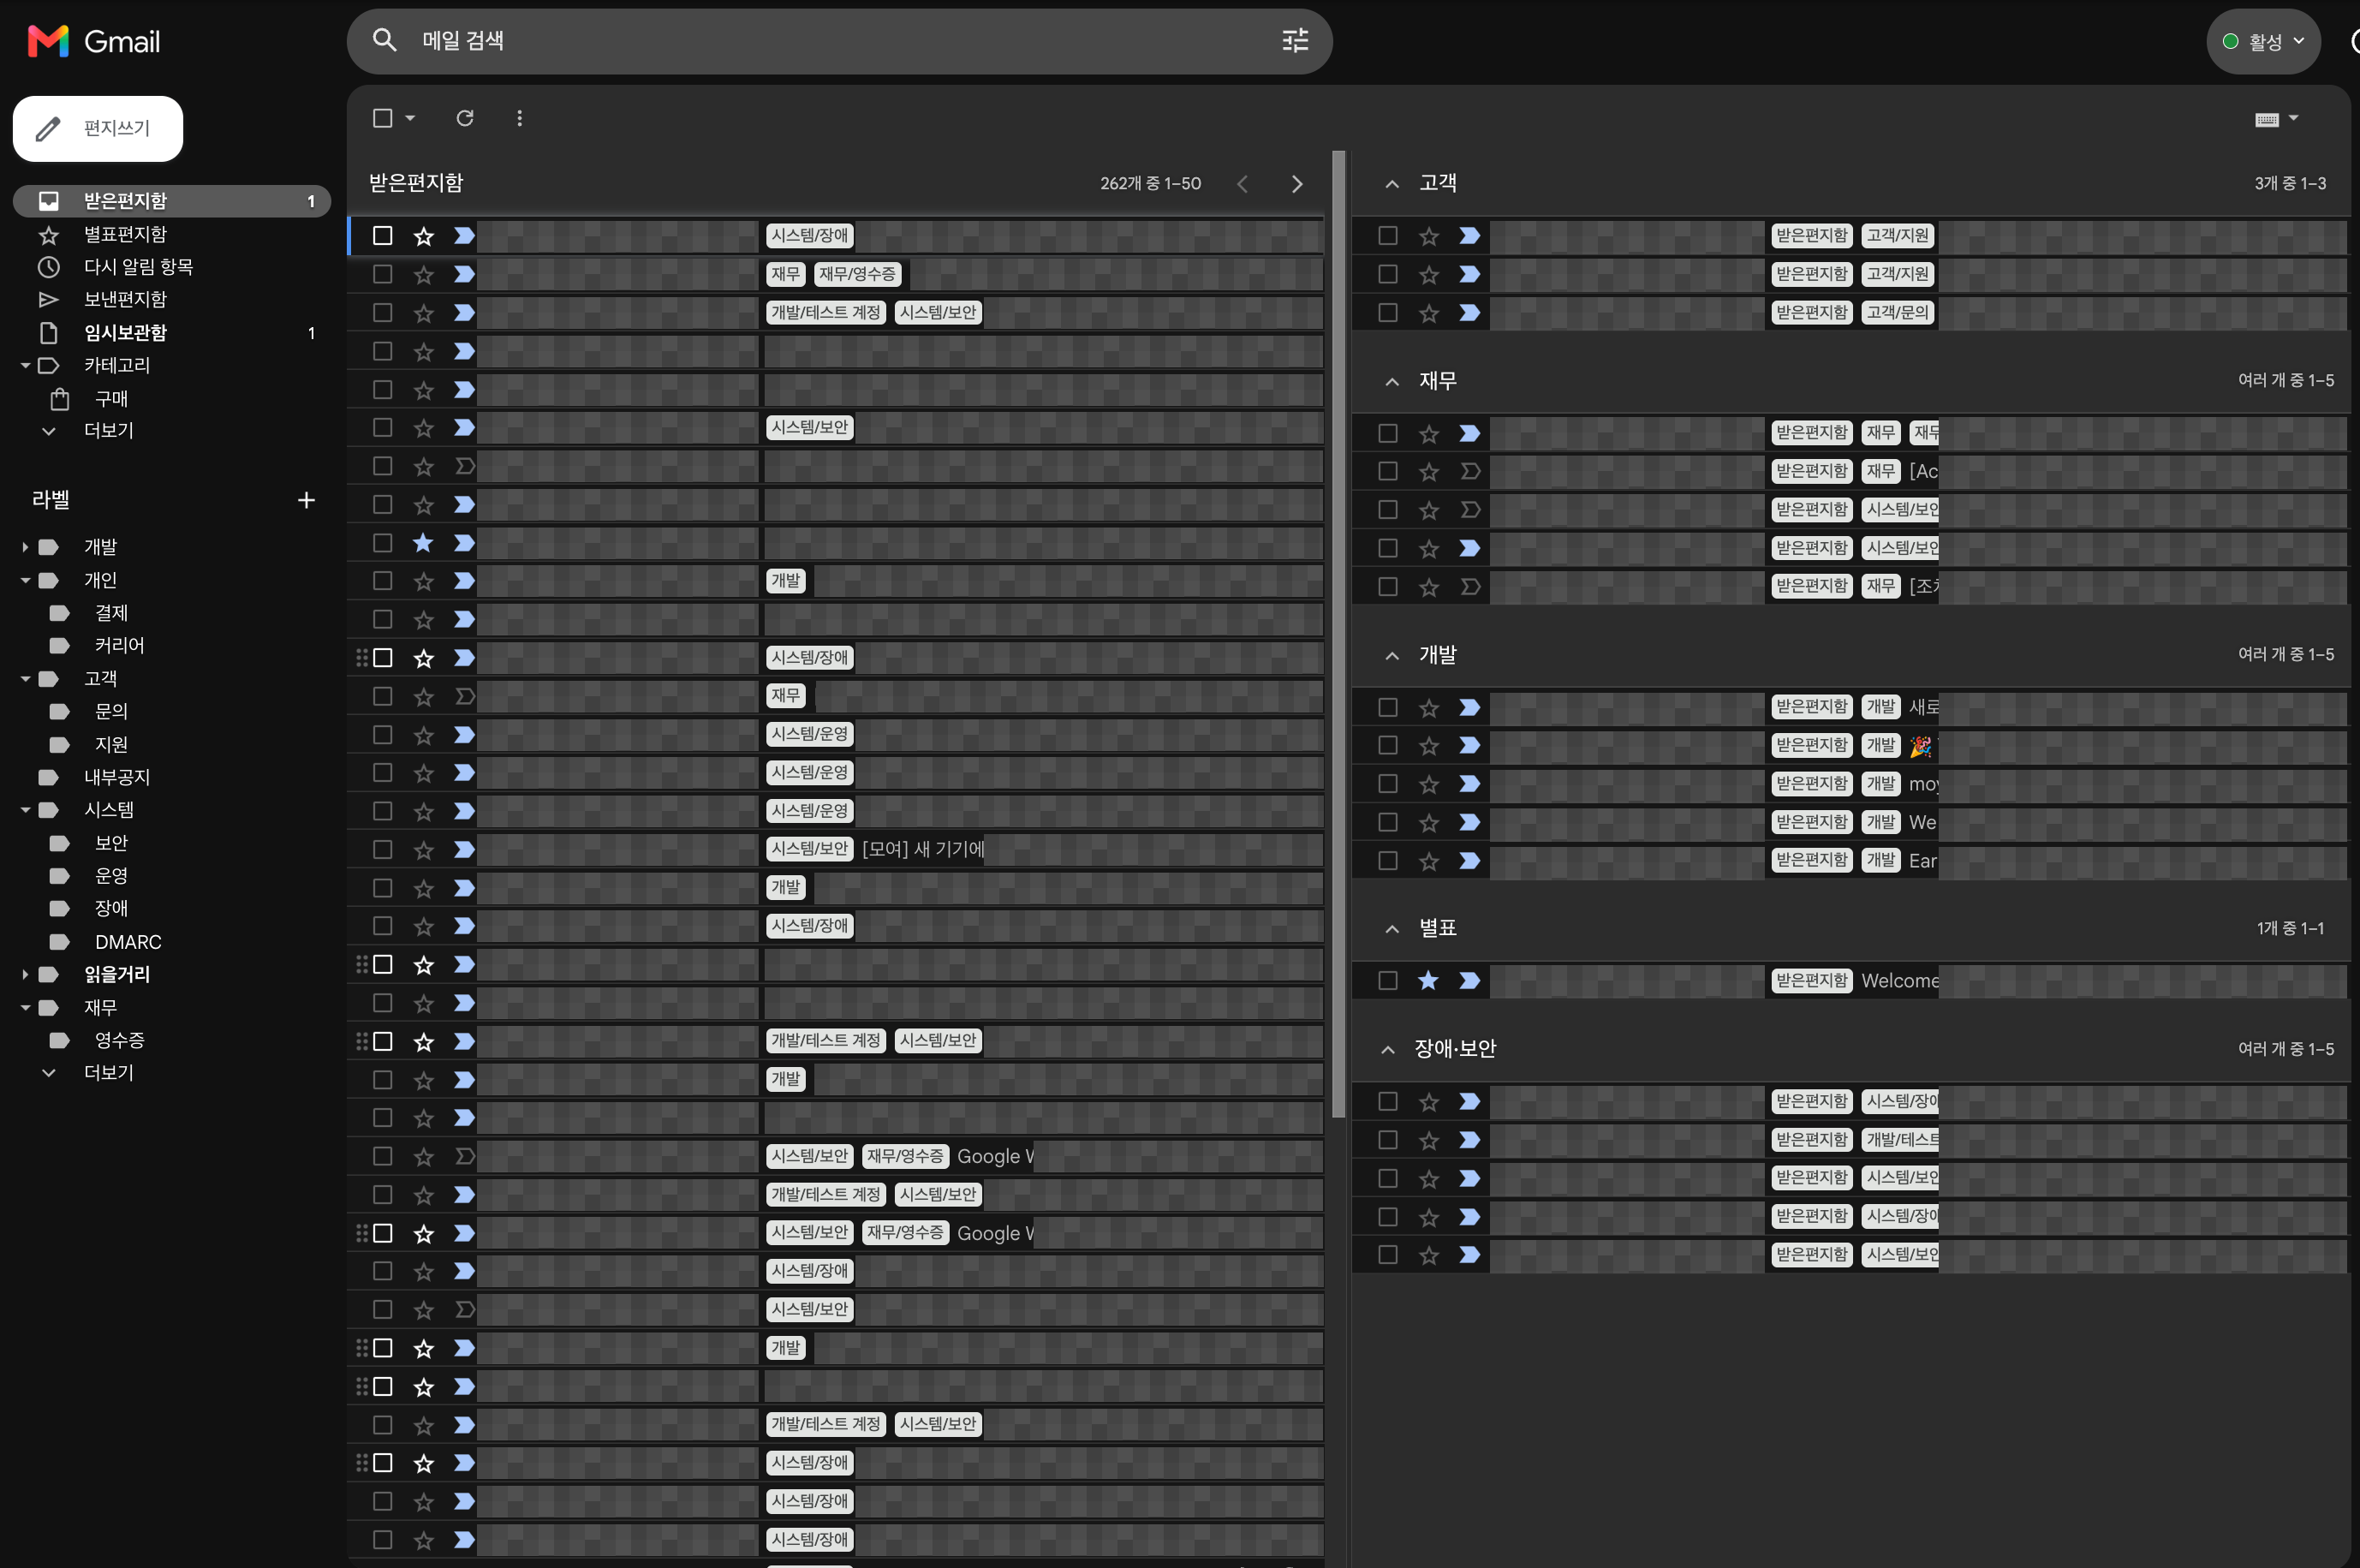Click the Gmail logo
The width and height of the screenshot is (2360, 1568).
[94, 41]
